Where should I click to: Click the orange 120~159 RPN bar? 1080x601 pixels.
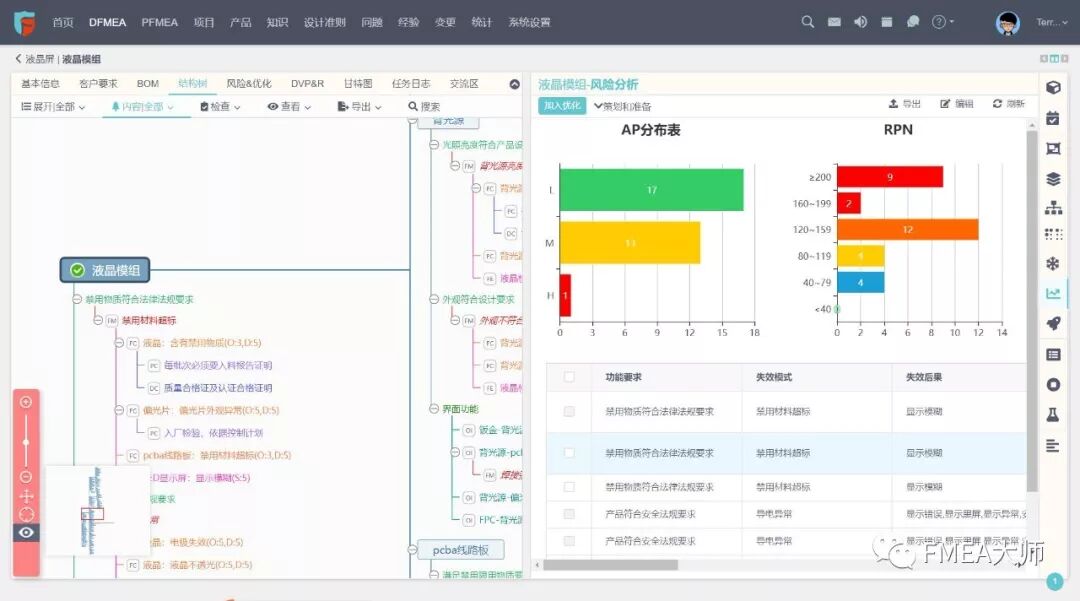[908, 229]
